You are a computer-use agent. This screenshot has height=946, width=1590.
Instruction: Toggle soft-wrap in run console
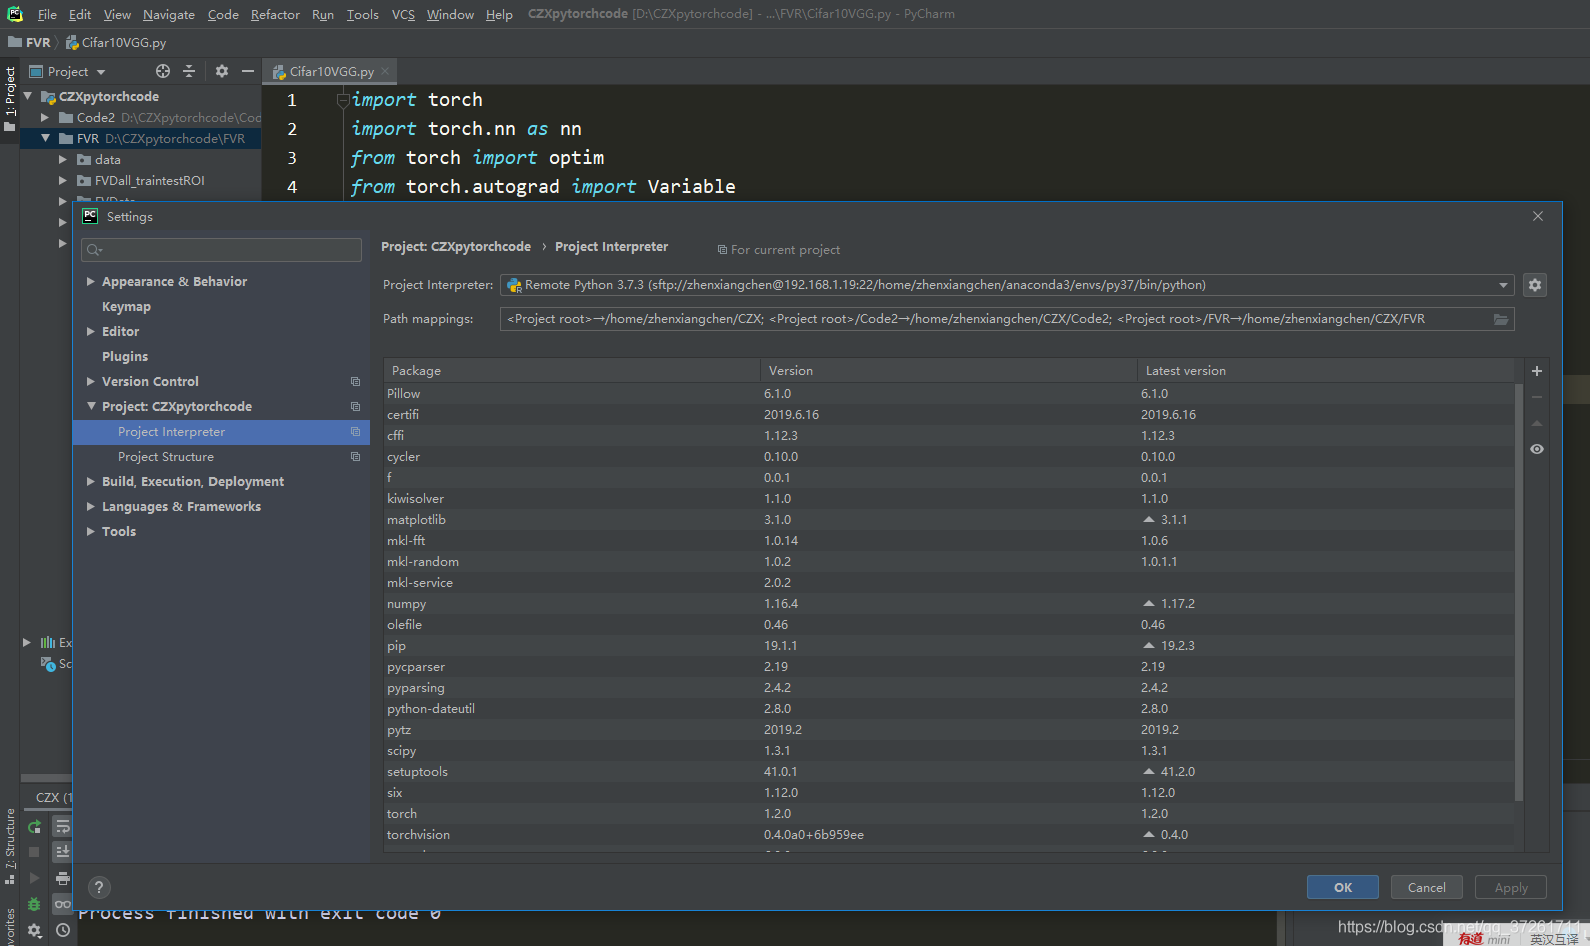coord(62,826)
